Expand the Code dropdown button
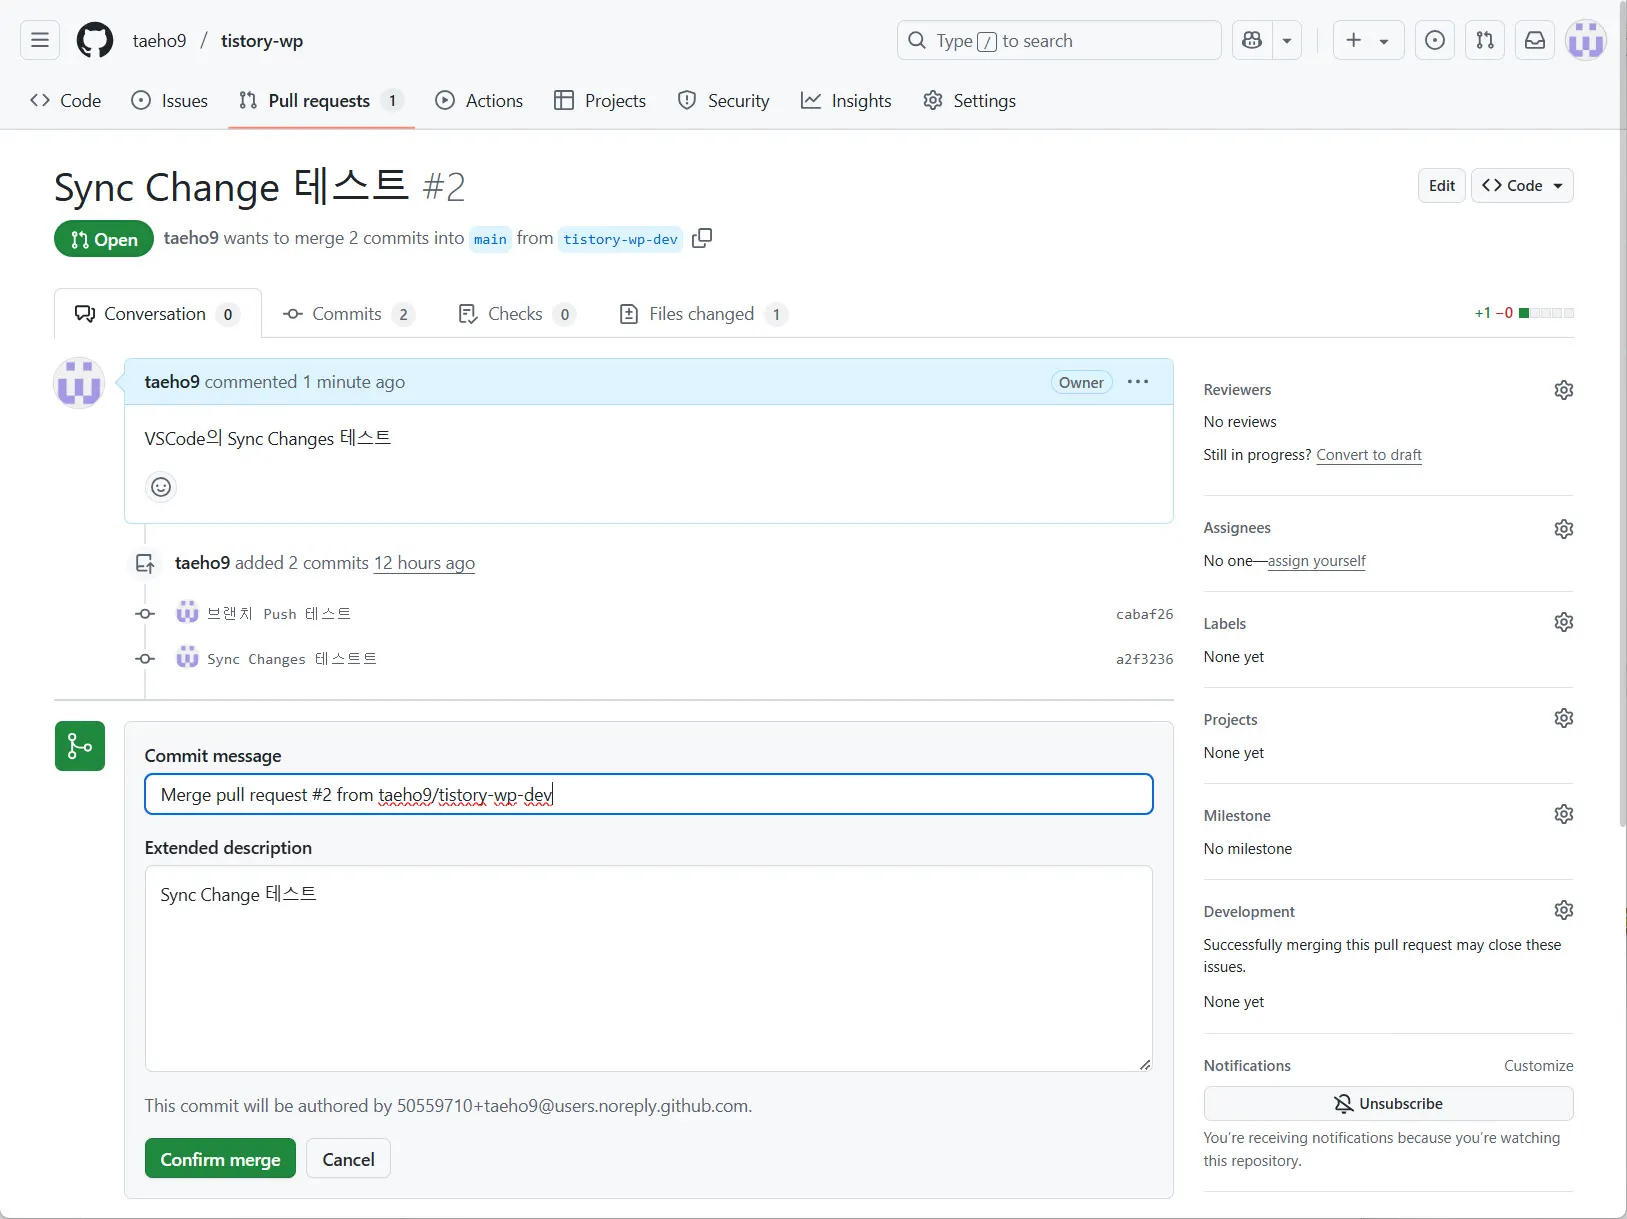The image size is (1627, 1219). click(x=1521, y=186)
